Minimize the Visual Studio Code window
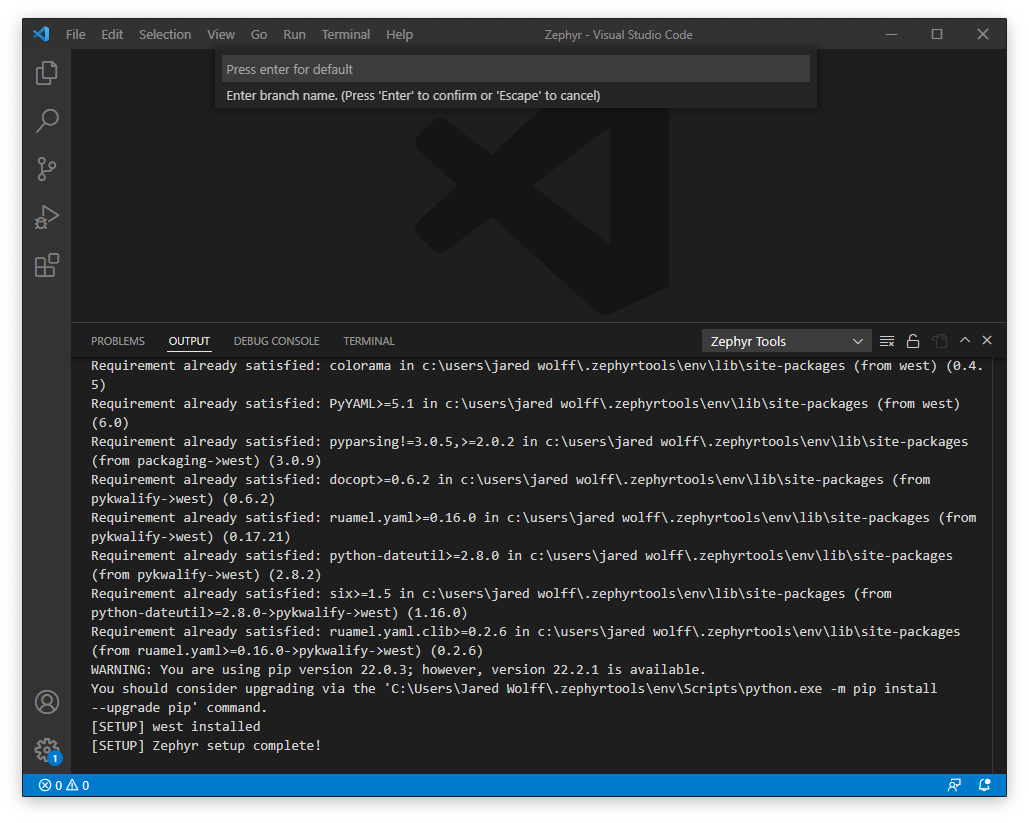 (891, 34)
